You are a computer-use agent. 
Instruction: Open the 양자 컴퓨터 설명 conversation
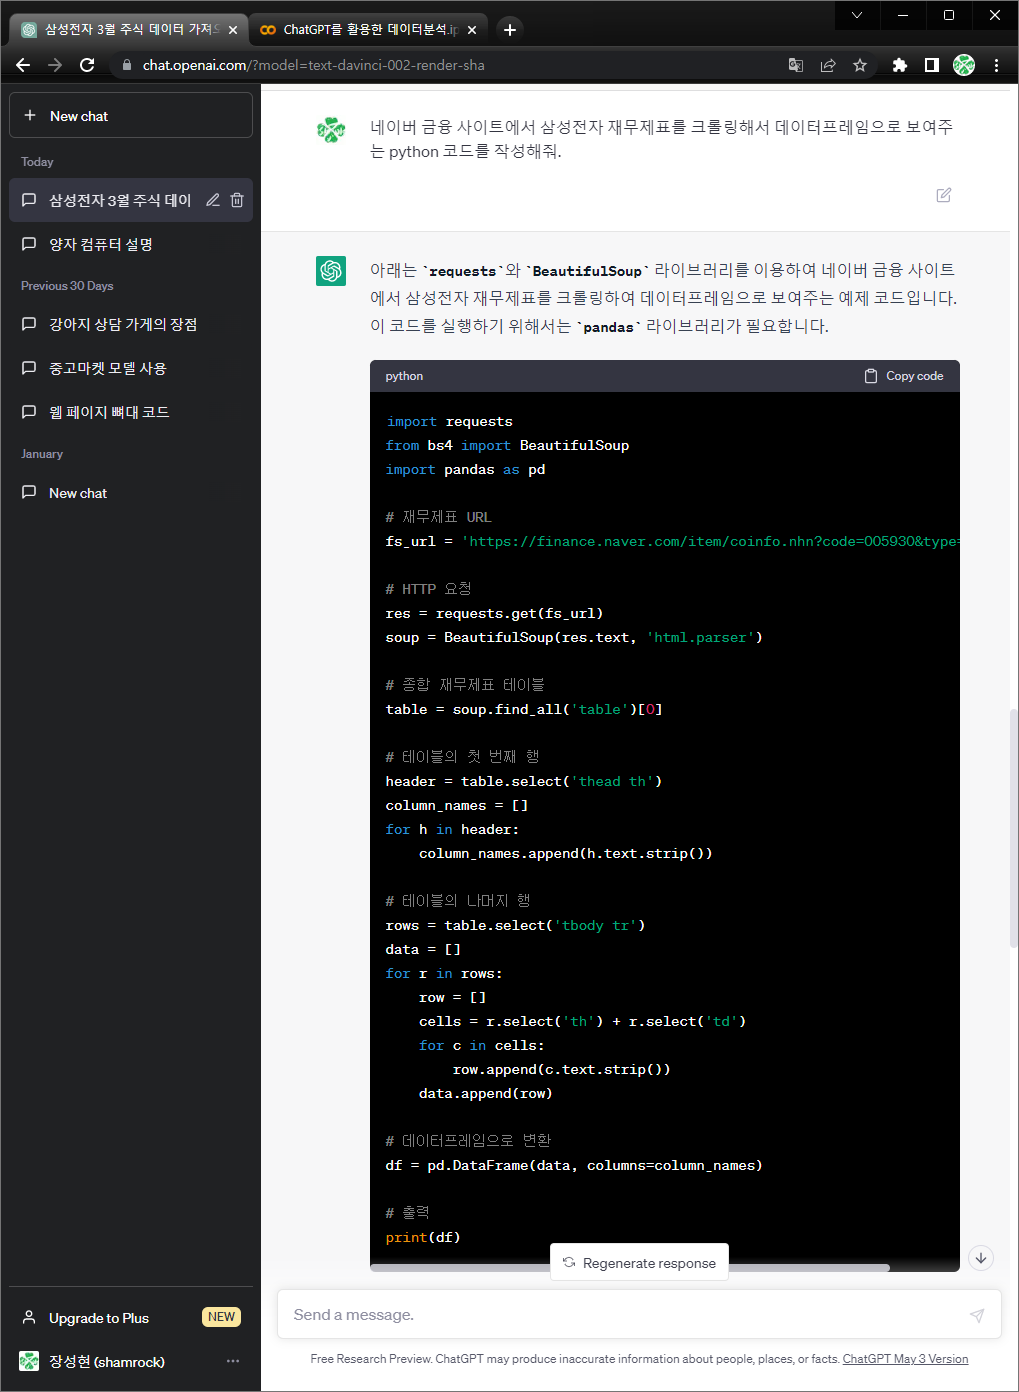(131, 244)
